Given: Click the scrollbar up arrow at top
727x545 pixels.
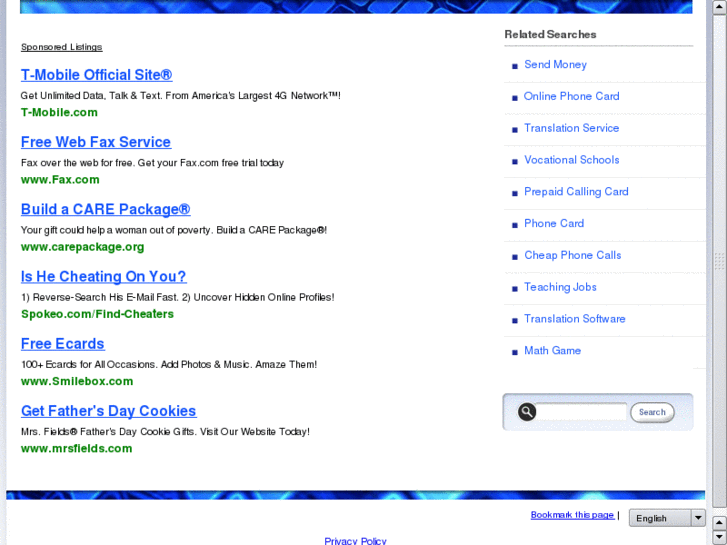Looking at the screenshot, I should 719,8.
